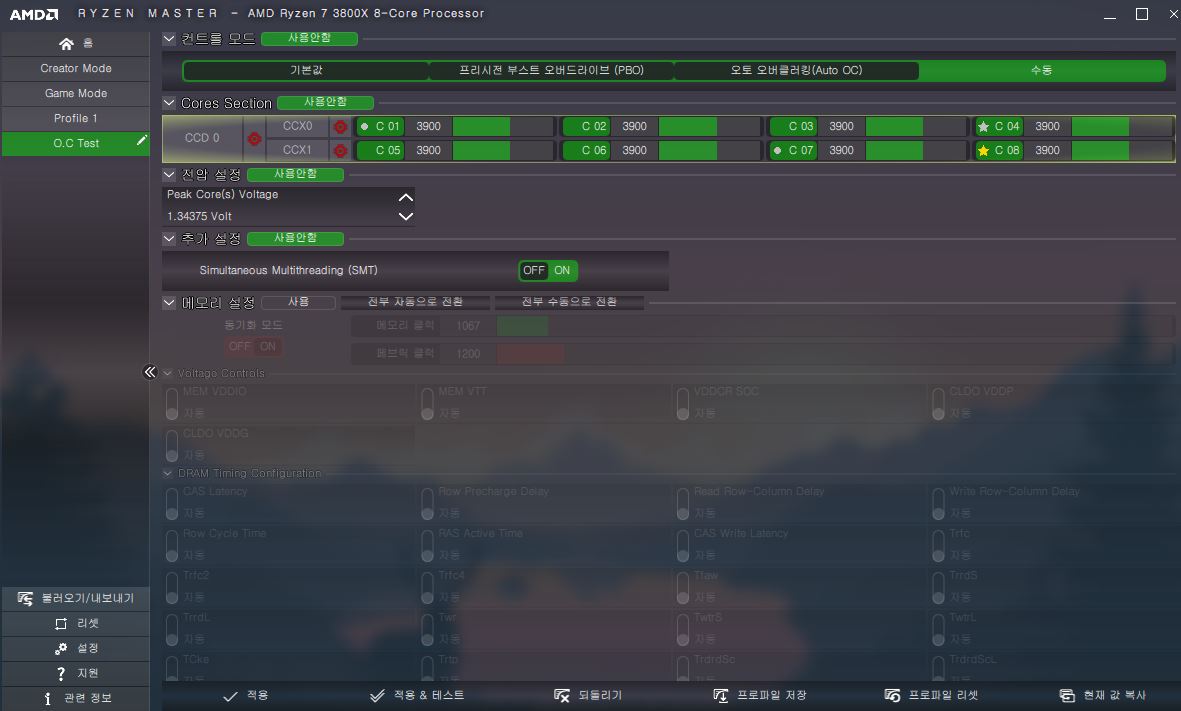Click the AMD logo in title bar
Image resolution: width=1181 pixels, height=711 pixels.
[x=34, y=14]
